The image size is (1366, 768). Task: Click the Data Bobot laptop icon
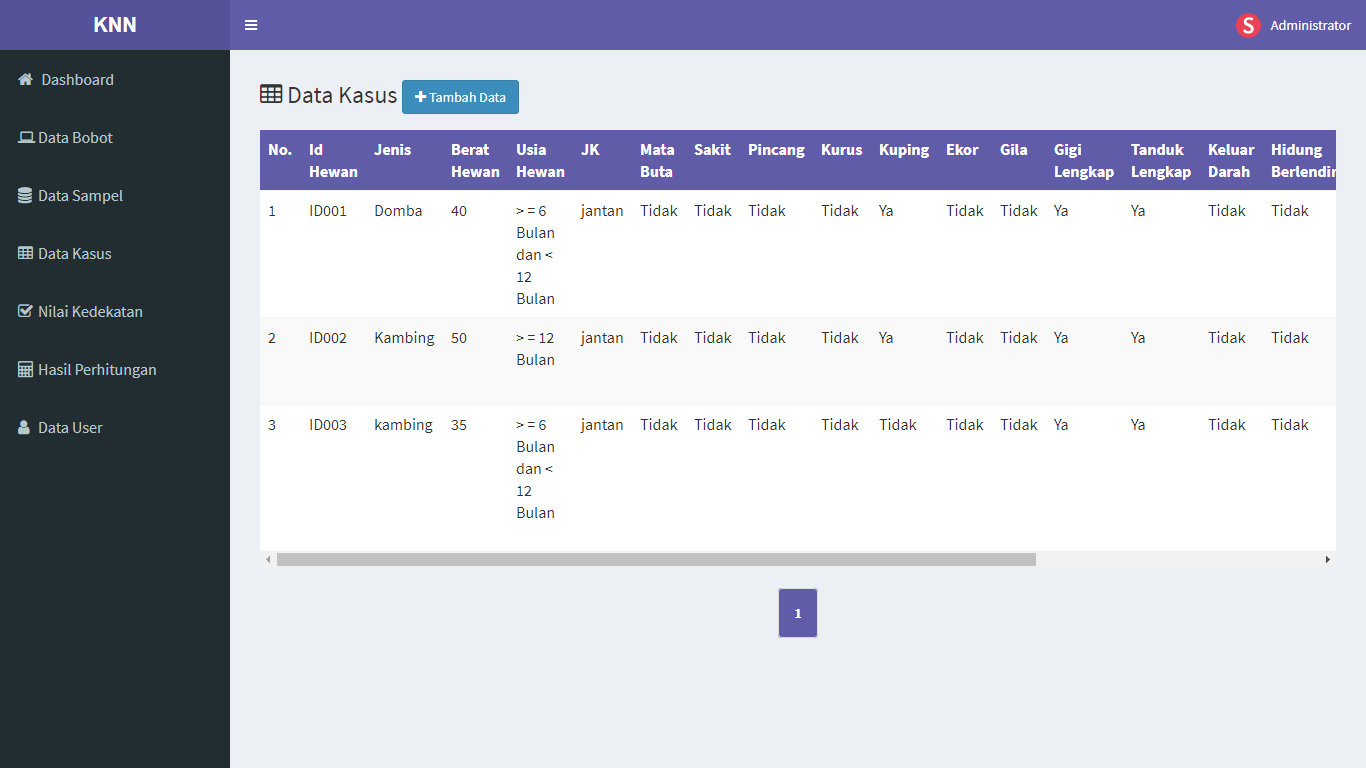(x=26, y=137)
